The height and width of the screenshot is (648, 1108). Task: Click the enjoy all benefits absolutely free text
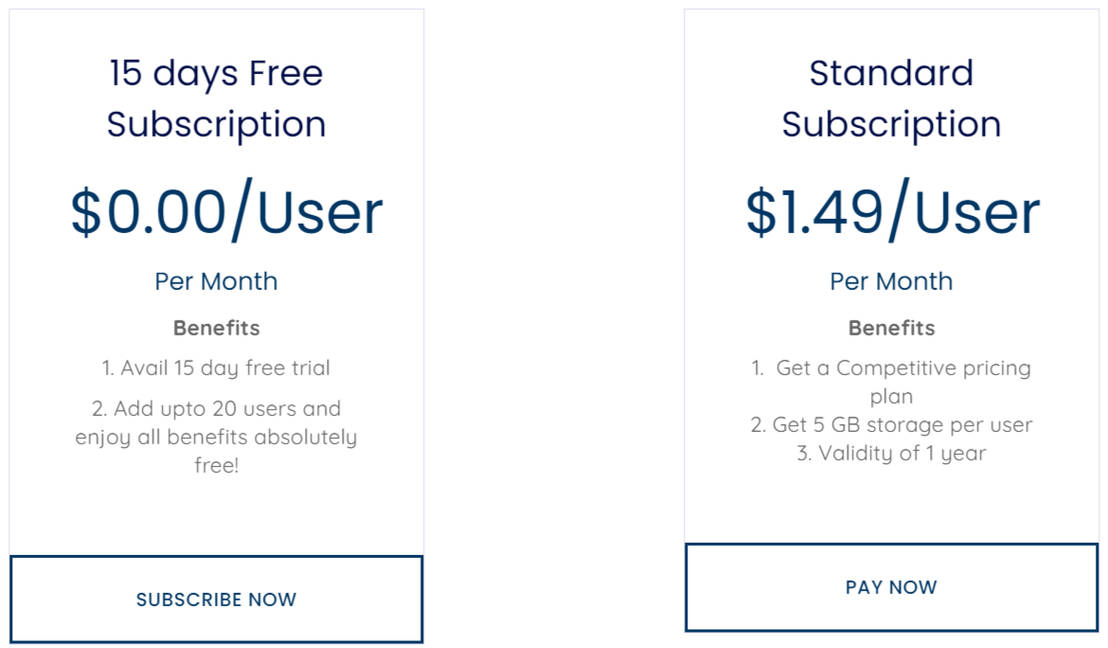pyautogui.click(x=217, y=437)
